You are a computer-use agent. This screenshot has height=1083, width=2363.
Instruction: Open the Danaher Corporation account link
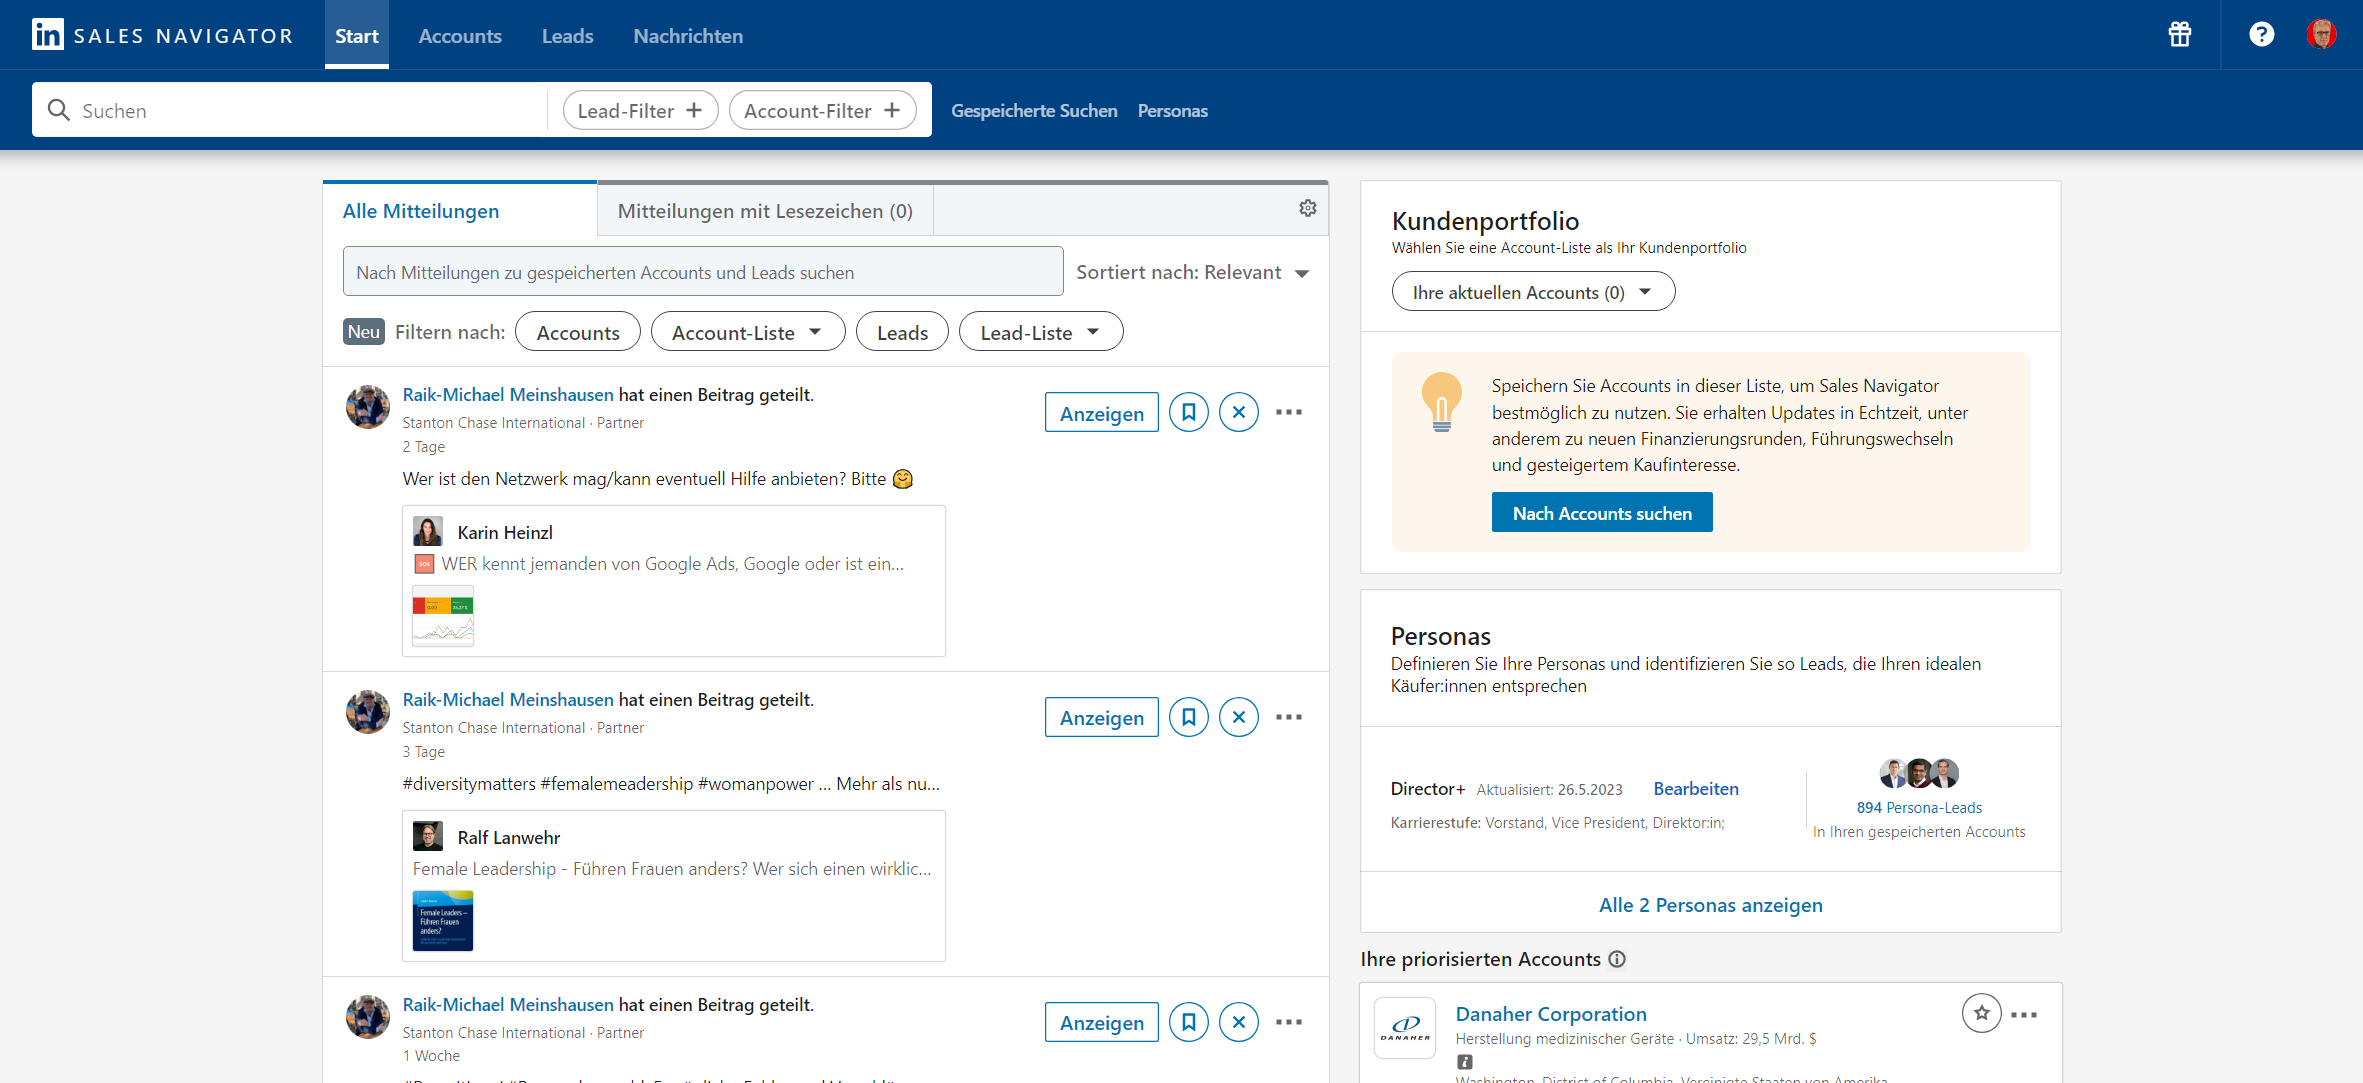point(1551,1013)
